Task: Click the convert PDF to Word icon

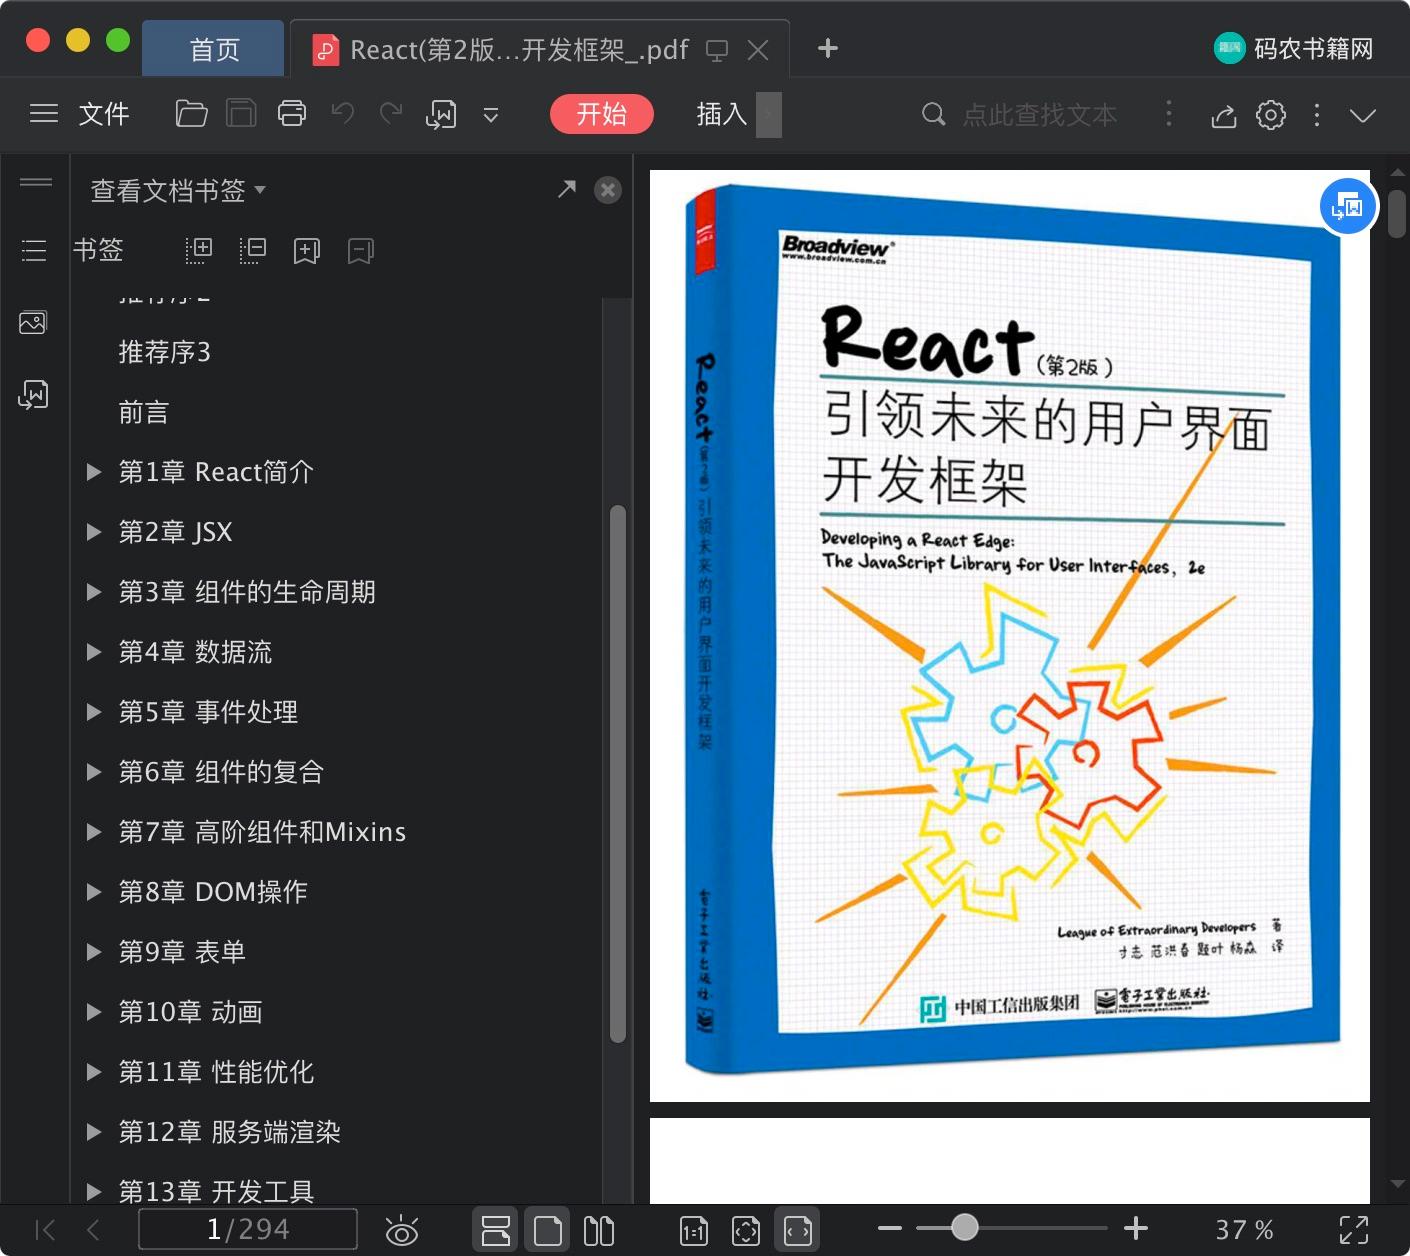Action: (x=441, y=115)
